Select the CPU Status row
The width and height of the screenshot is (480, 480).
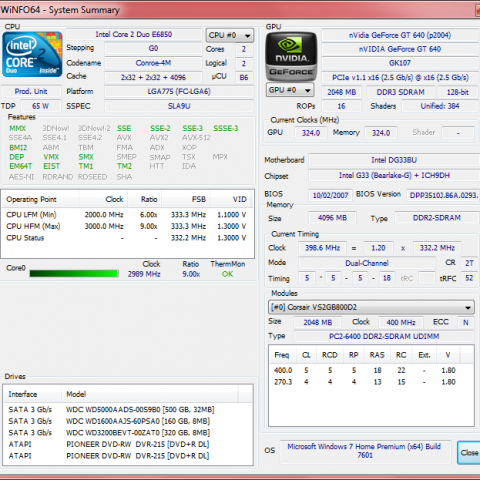pos(127,238)
